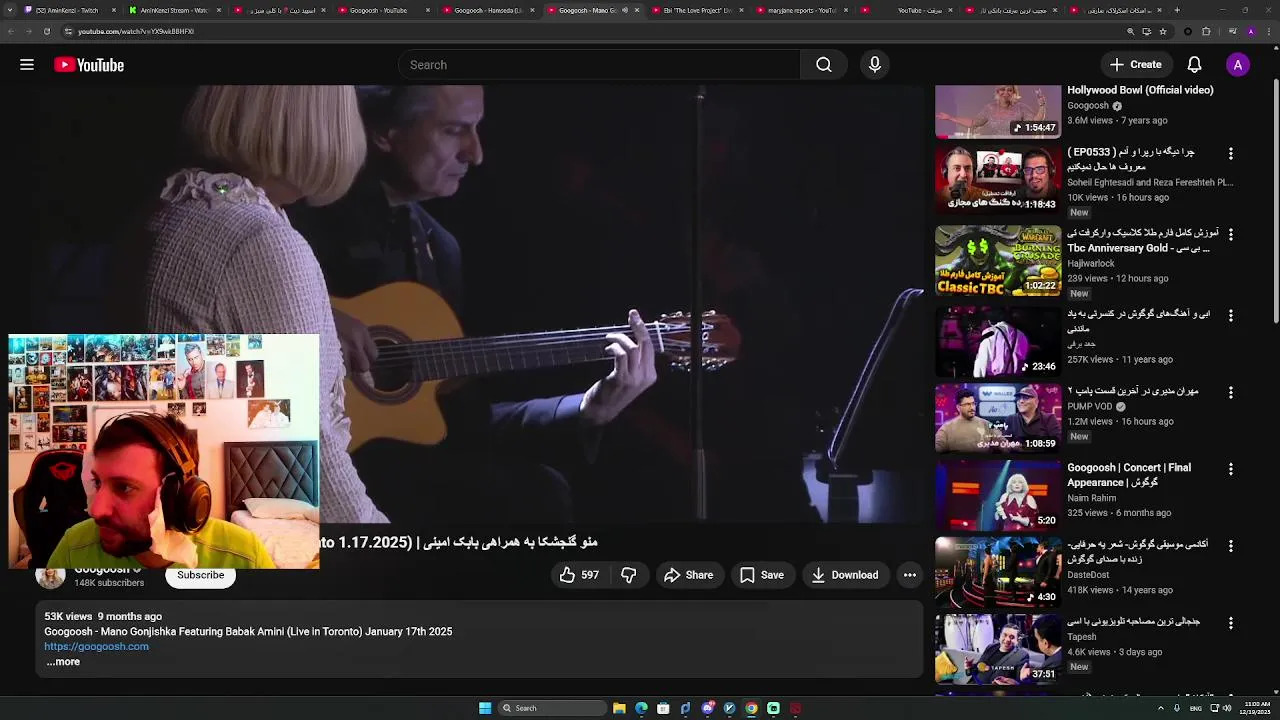Click the Windows taskbar Search box
The image size is (1280, 720).
coord(551,708)
